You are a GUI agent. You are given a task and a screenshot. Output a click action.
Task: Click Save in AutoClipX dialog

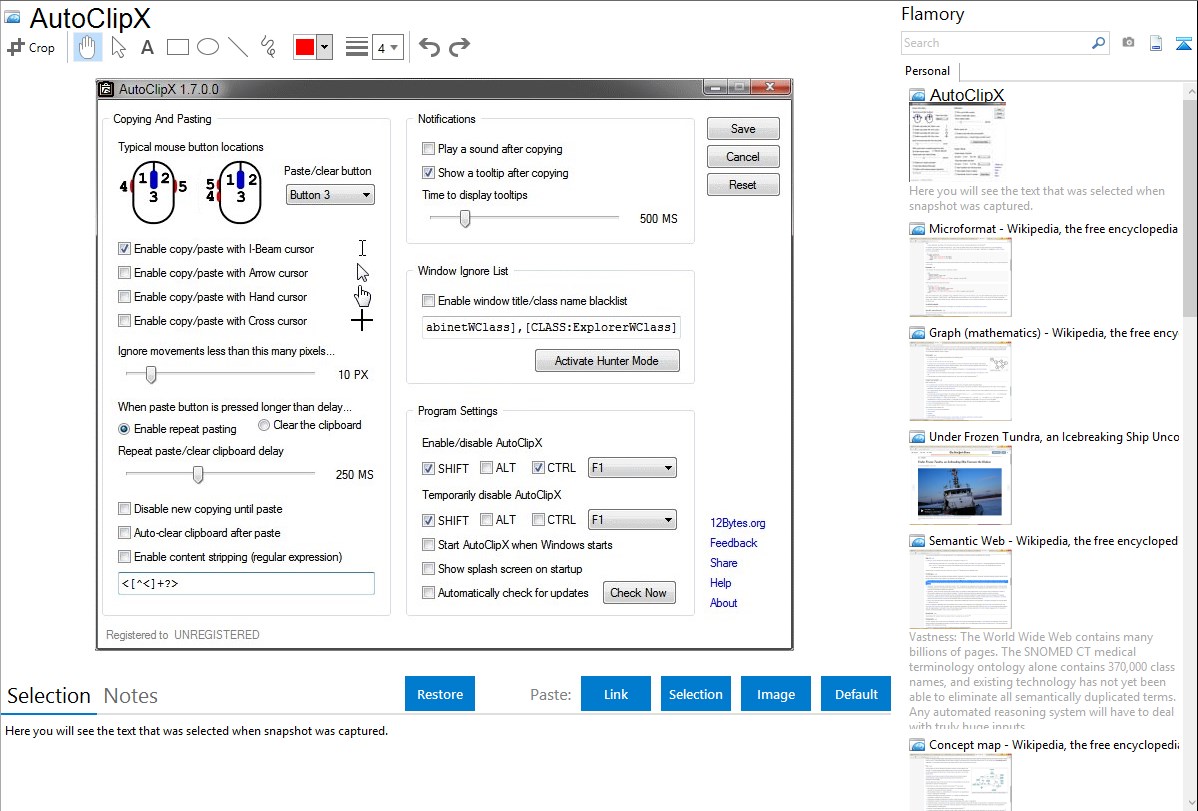743,128
